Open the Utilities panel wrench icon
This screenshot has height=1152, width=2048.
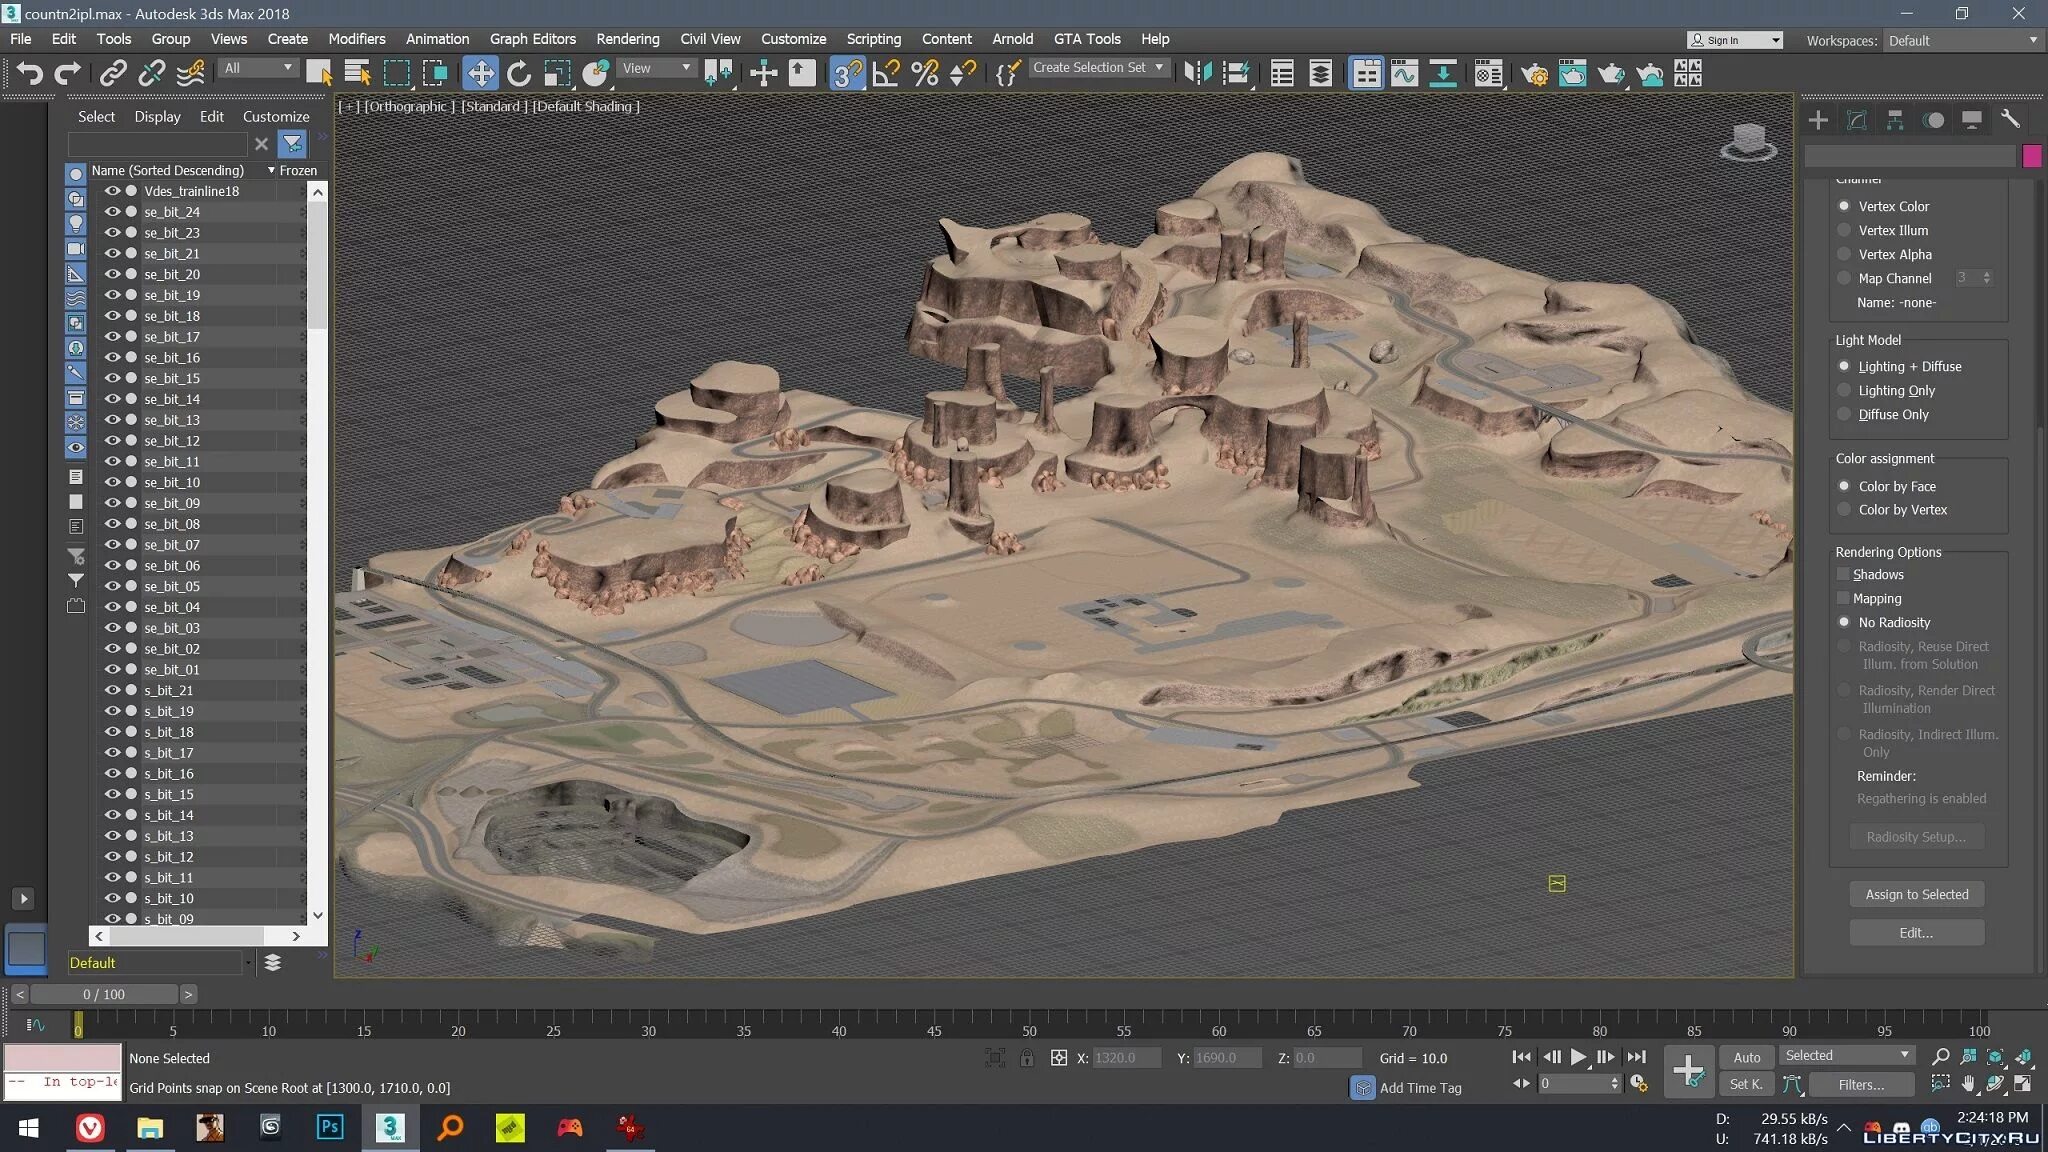pyautogui.click(x=2010, y=120)
